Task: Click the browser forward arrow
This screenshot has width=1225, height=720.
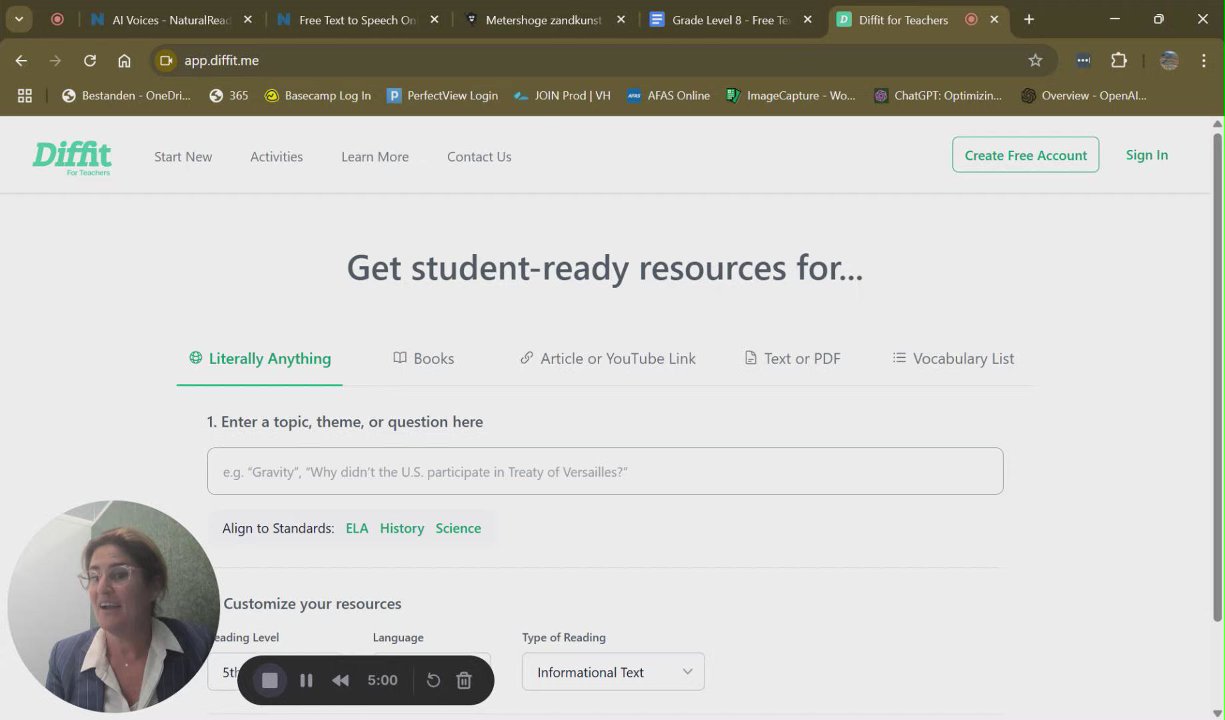Action: tap(55, 60)
